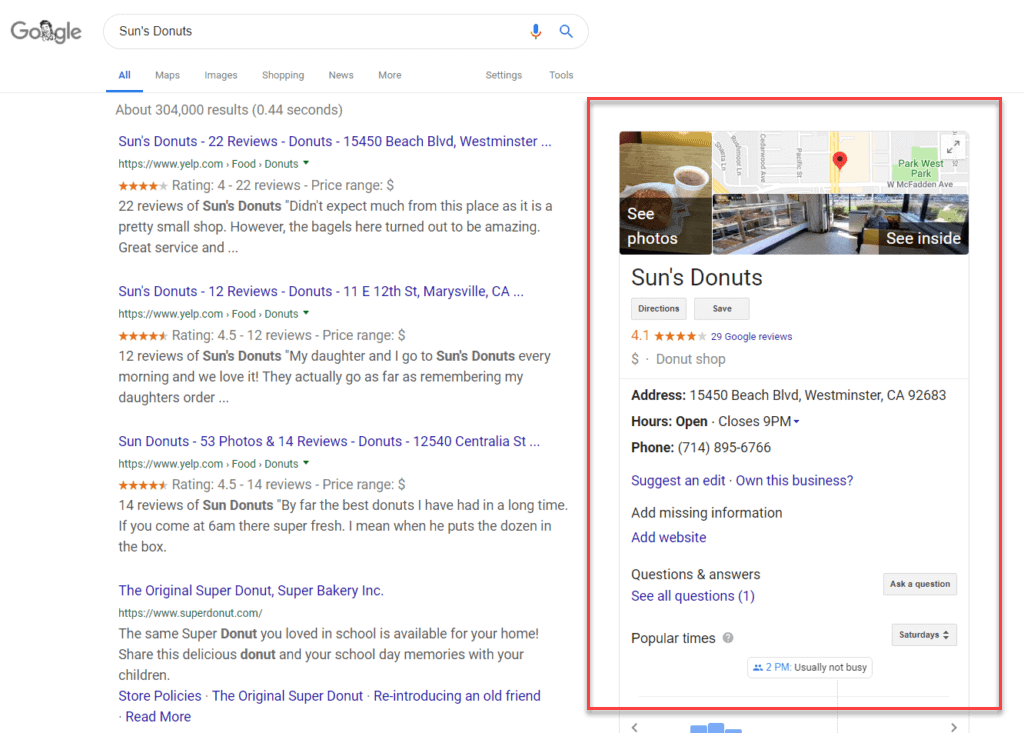Click the red map location pin
Image resolution: width=1024 pixels, height=733 pixels.
840,160
